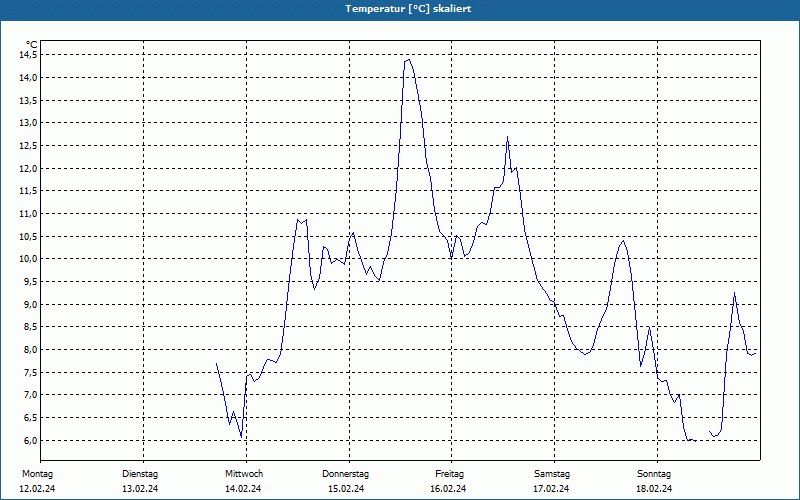
Task: Select the 9,0 axis value
Action: [30, 304]
